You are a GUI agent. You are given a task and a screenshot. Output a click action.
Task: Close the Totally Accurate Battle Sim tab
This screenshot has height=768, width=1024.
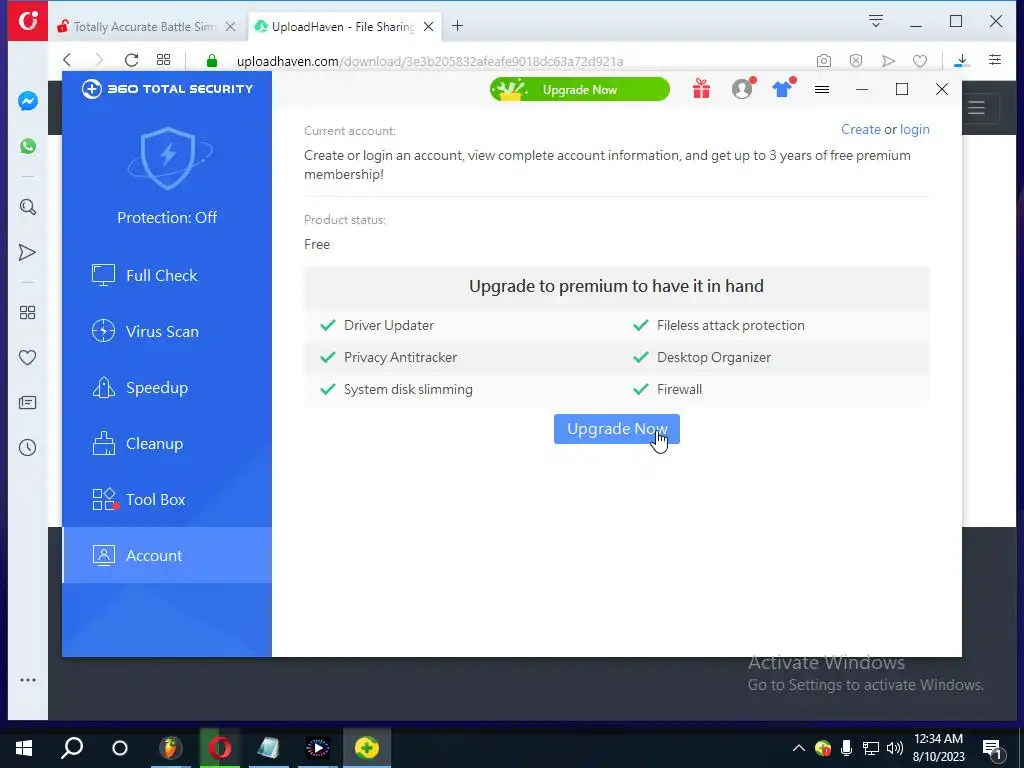tap(230, 27)
